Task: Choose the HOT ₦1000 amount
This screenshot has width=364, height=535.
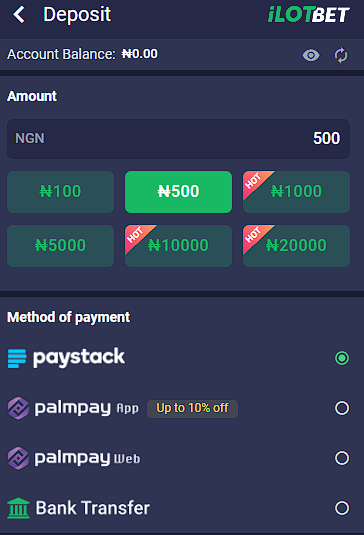Action: (296, 192)
